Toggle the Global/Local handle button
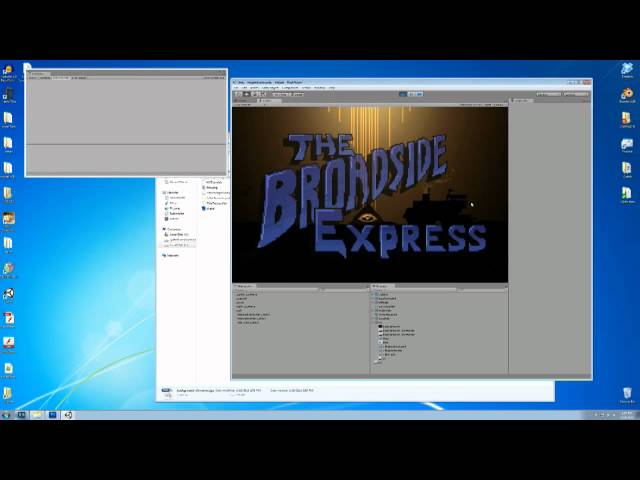This screenshot has height=480, width=640. tap(296, 94)
